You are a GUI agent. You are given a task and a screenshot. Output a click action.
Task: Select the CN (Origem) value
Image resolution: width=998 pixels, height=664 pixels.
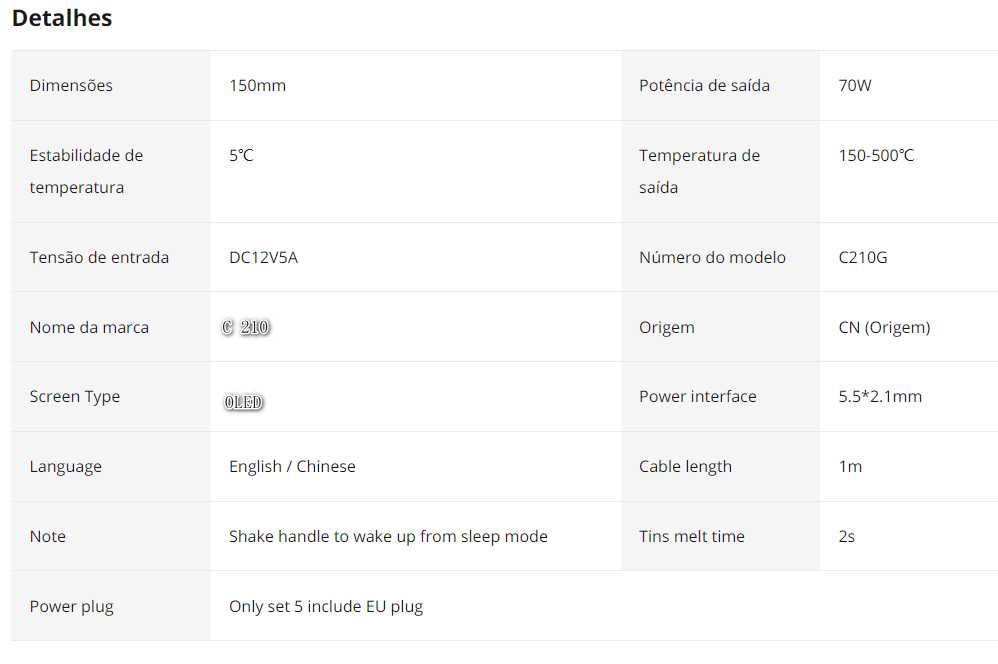tap(884, 327)
